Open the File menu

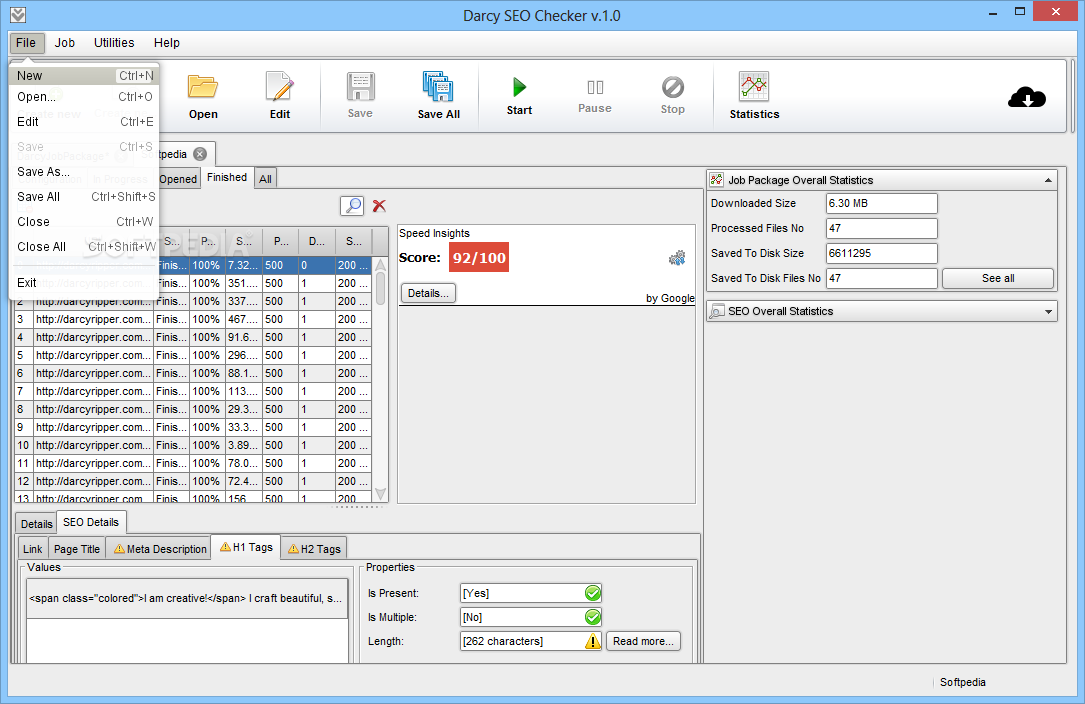pos(26,43)
